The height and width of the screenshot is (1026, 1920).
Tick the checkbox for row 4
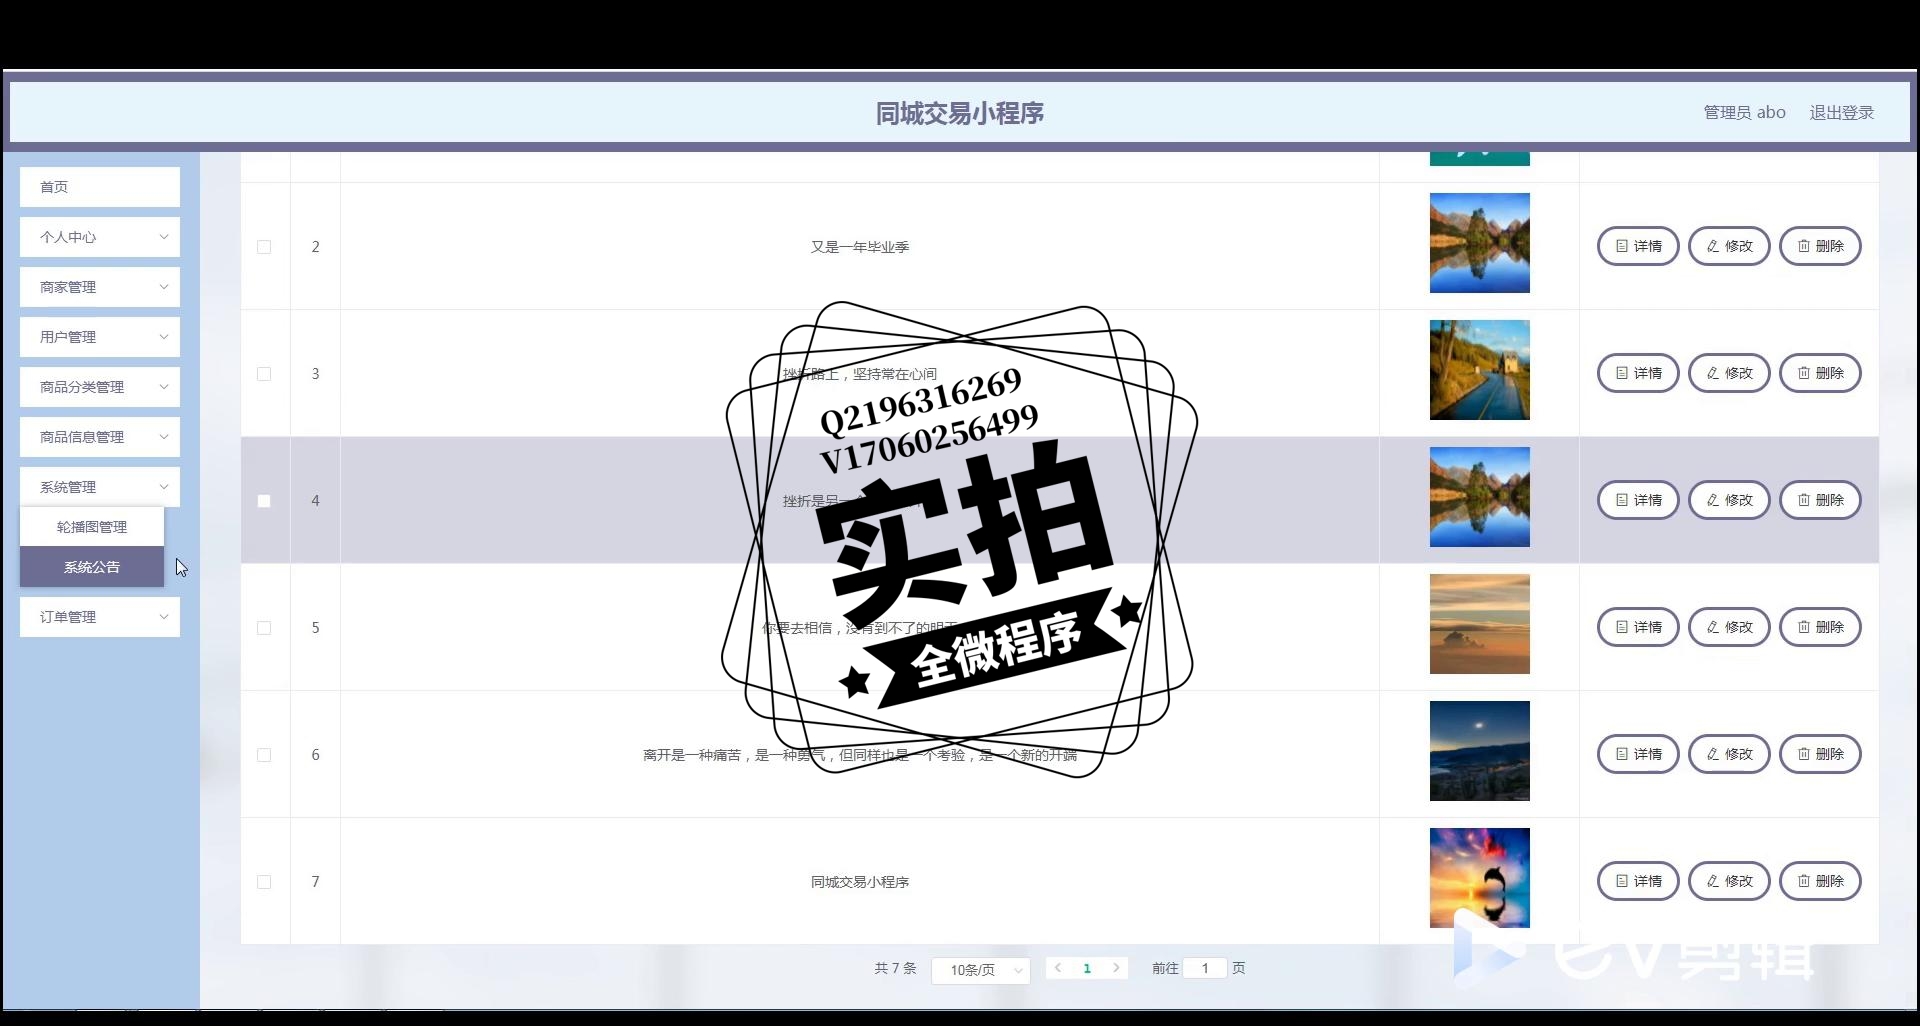click(264, 501)
